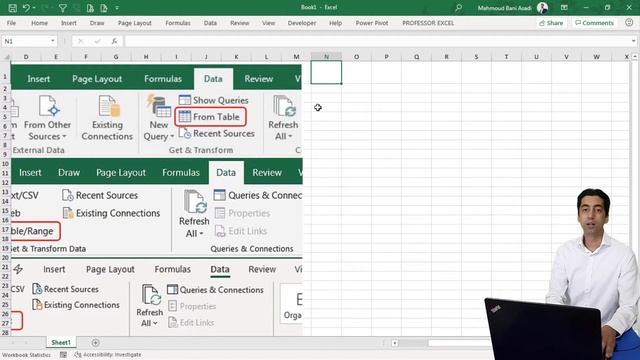This screenshot has width=640, height=360.
Task: Click the smiley feedback icon
Action: 629,23
